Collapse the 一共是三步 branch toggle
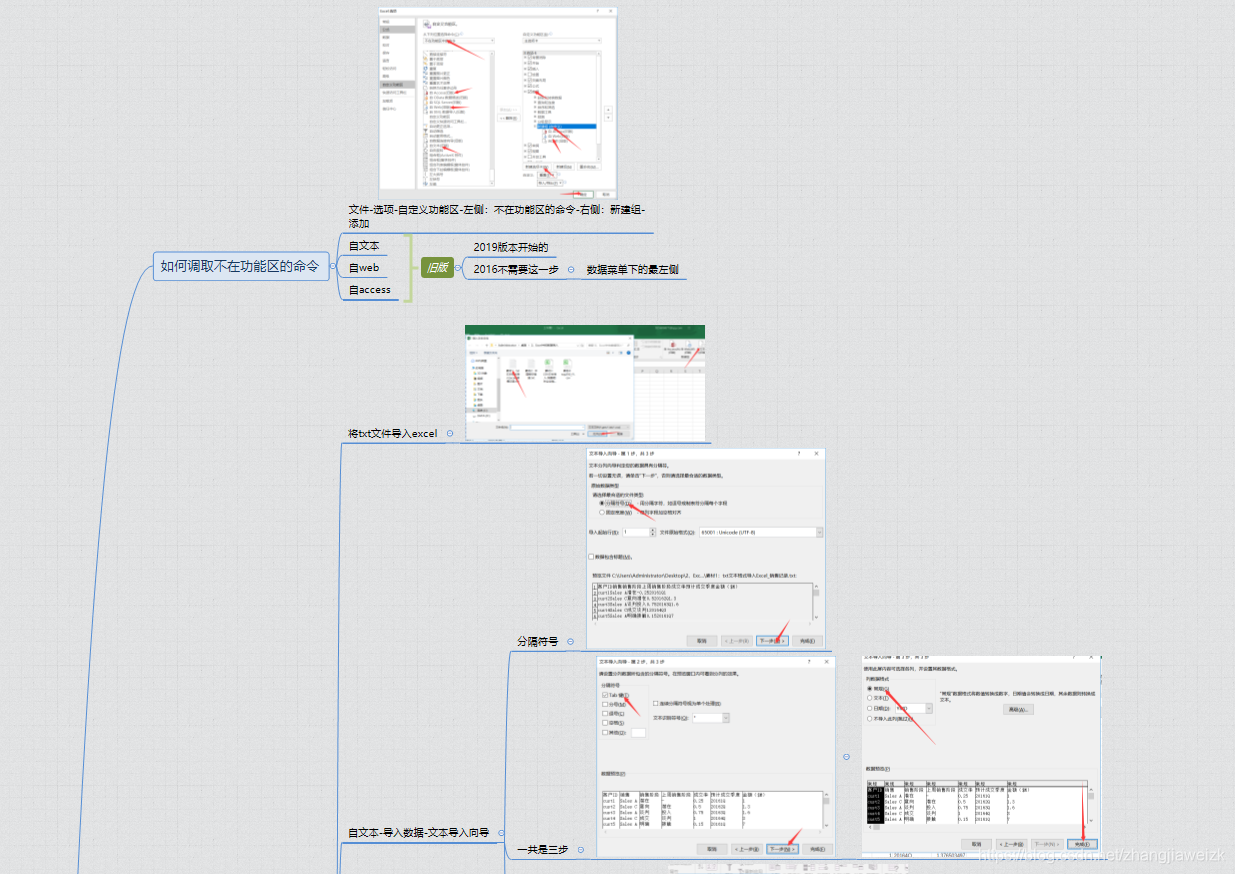The height and width of the screenshot is (874, 1235). point(580,849)
